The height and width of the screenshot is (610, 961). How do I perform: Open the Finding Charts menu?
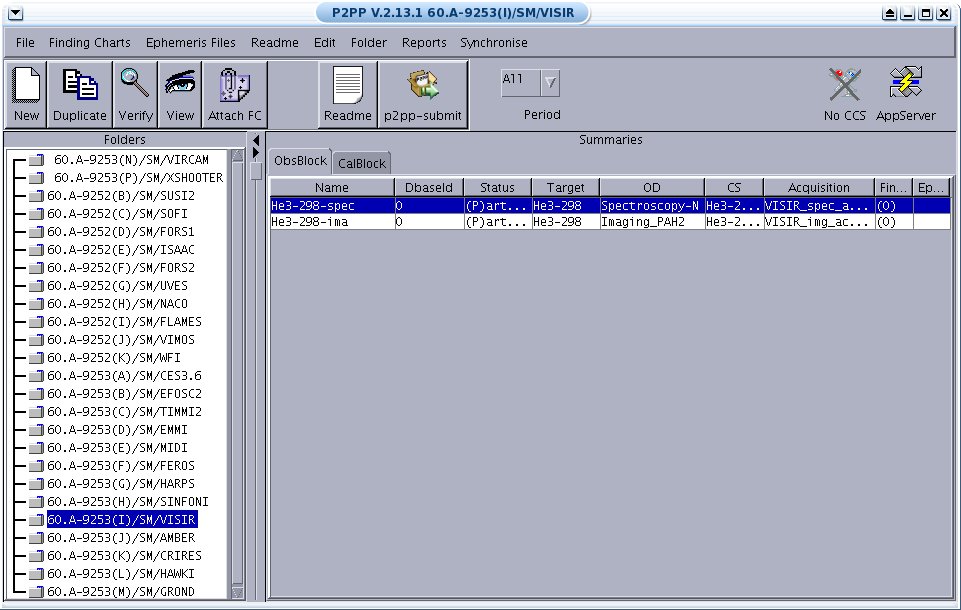coord(89,42)
